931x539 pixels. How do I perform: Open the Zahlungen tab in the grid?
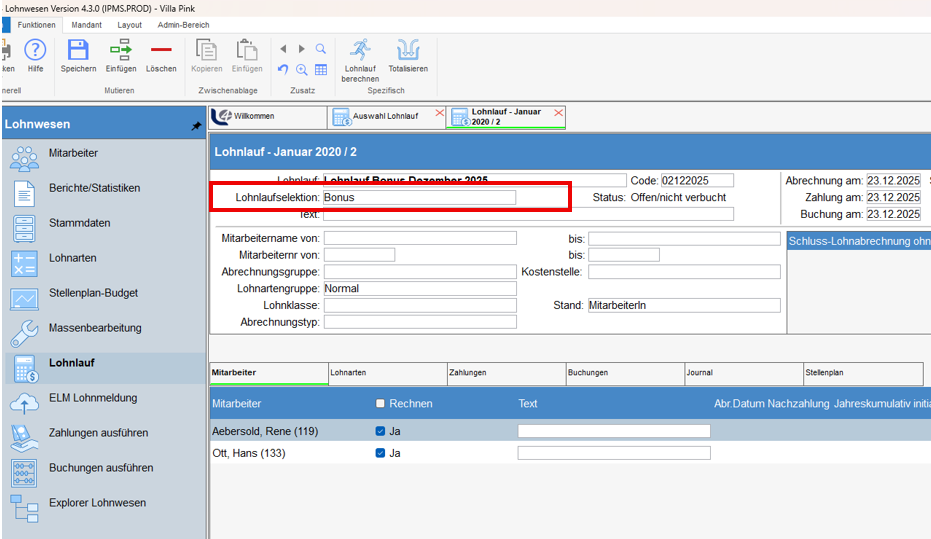[468, 372]
